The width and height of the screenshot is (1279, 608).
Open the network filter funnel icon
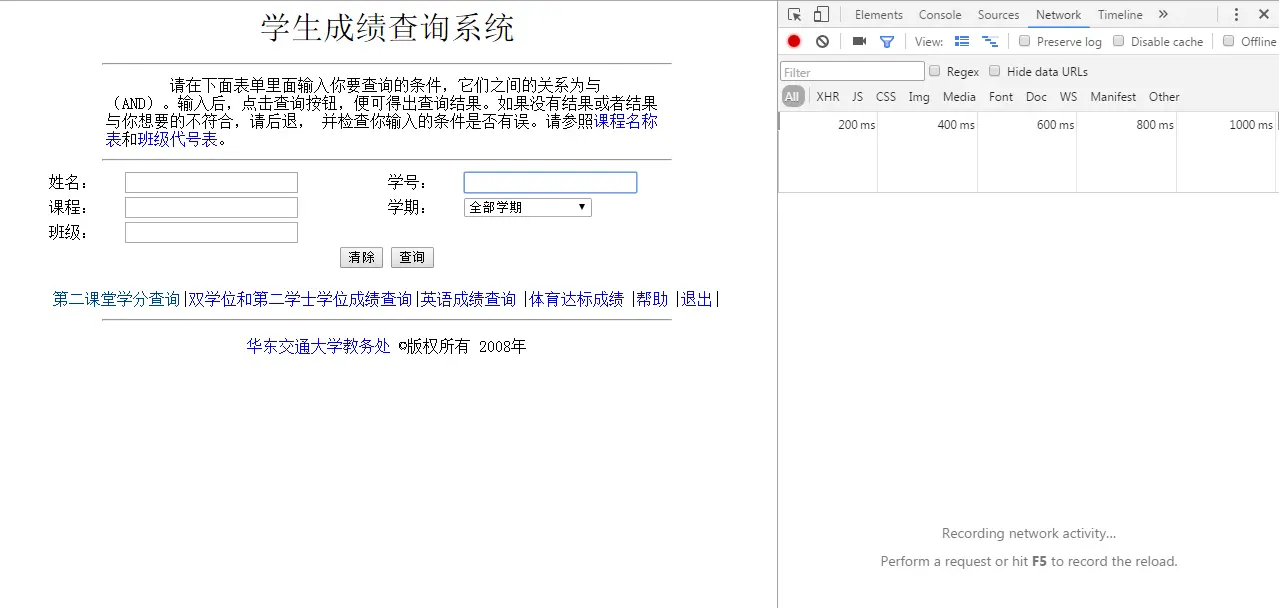tap(886, 41)
